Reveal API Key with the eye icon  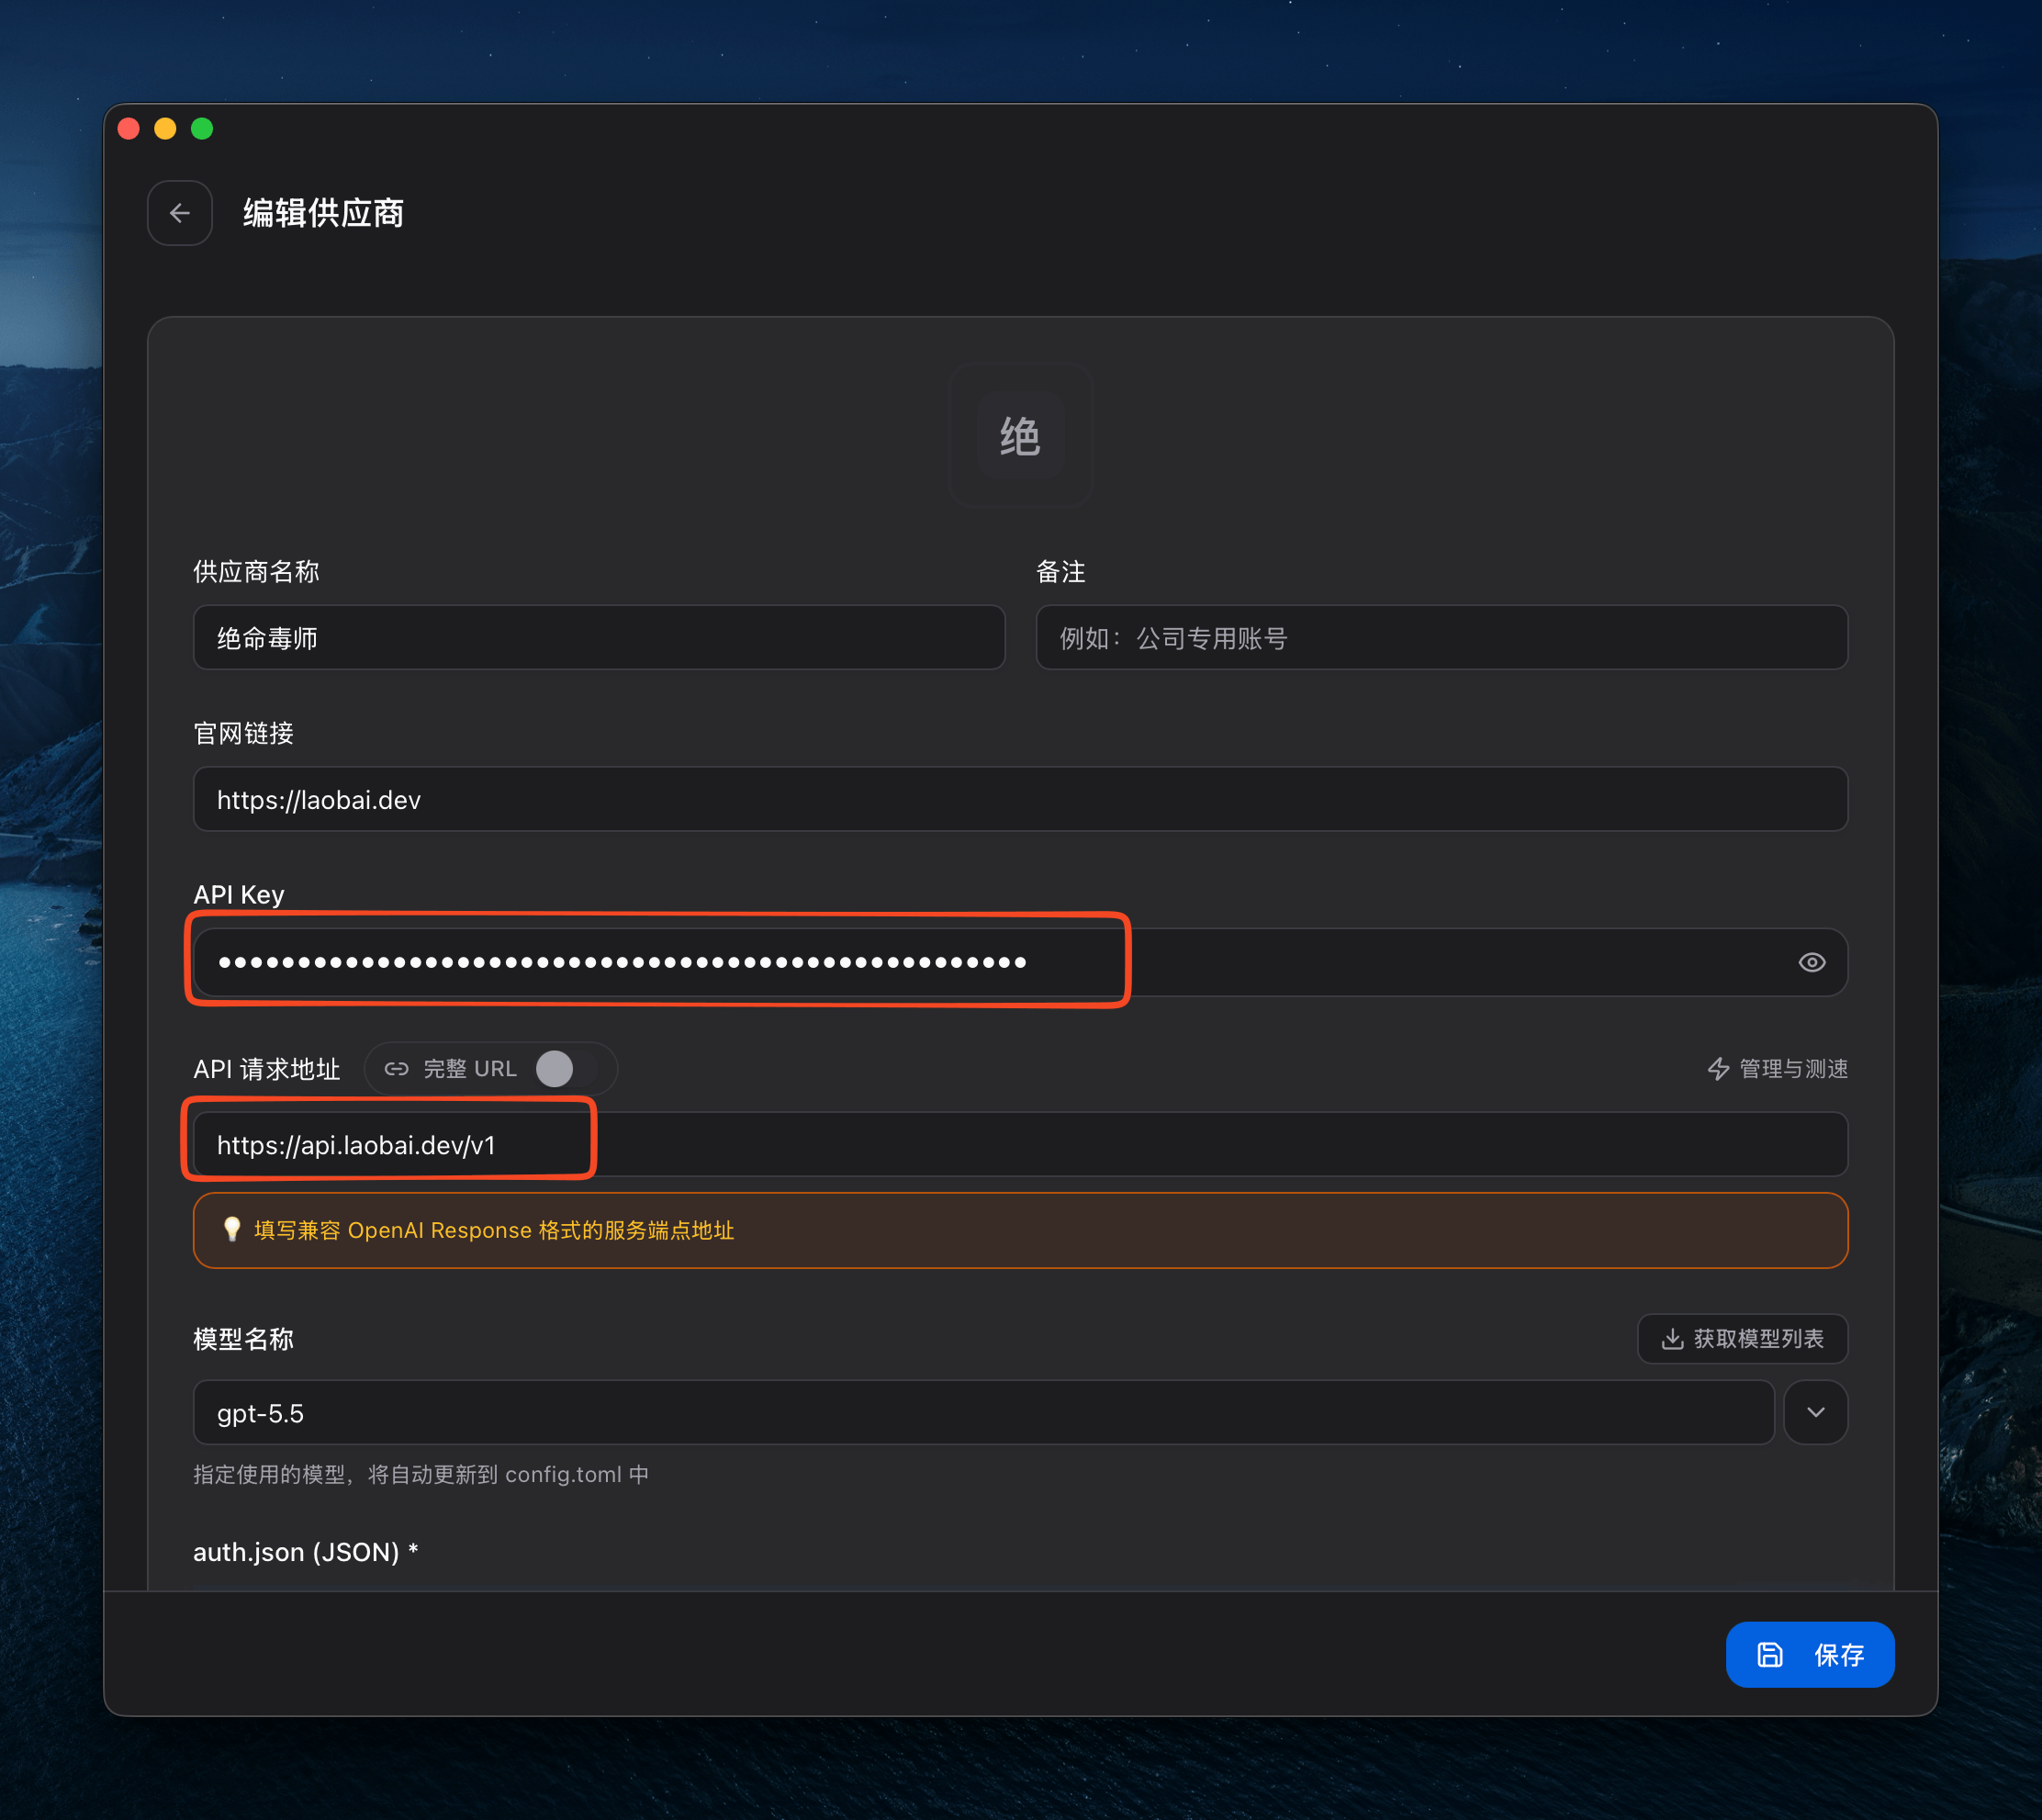[x=1811, y=962]
